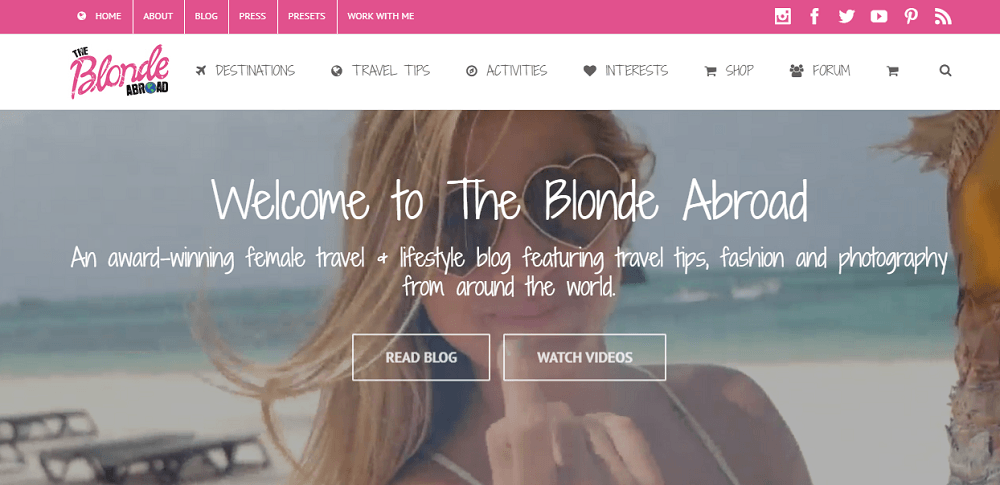
Task: Open the RSS feed icon
Action: (x=943, y=17)
